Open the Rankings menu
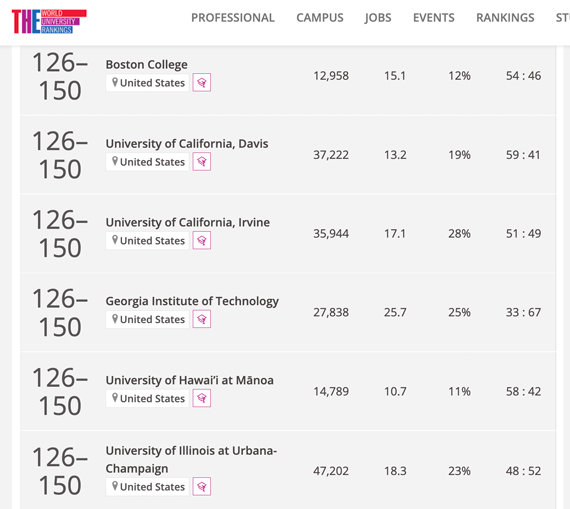 tap(505, 18)
